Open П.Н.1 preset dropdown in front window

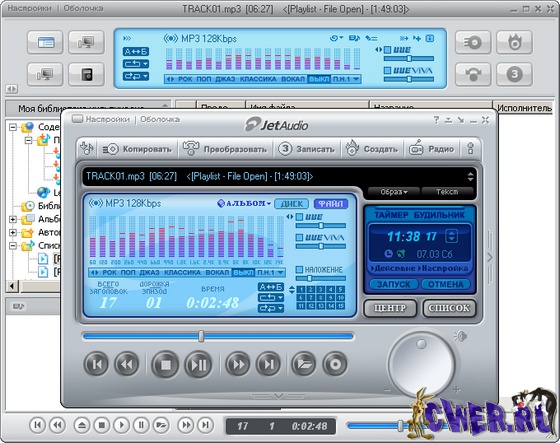pos(271,273)
